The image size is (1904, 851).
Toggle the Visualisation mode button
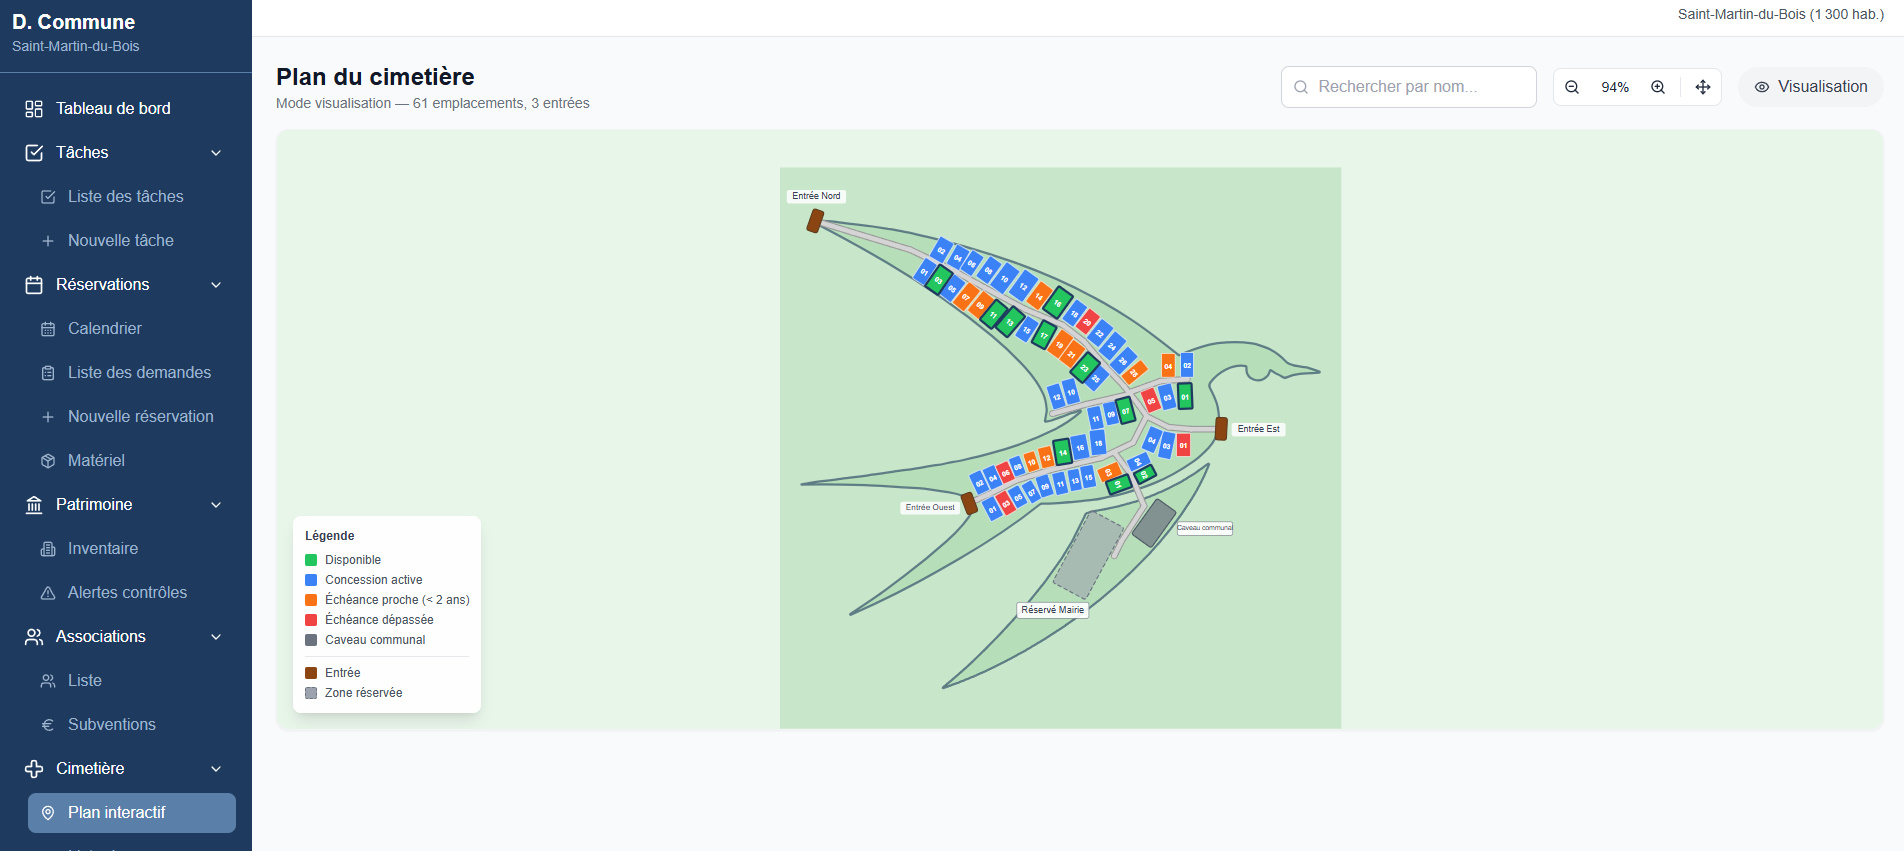point(1810,87)
